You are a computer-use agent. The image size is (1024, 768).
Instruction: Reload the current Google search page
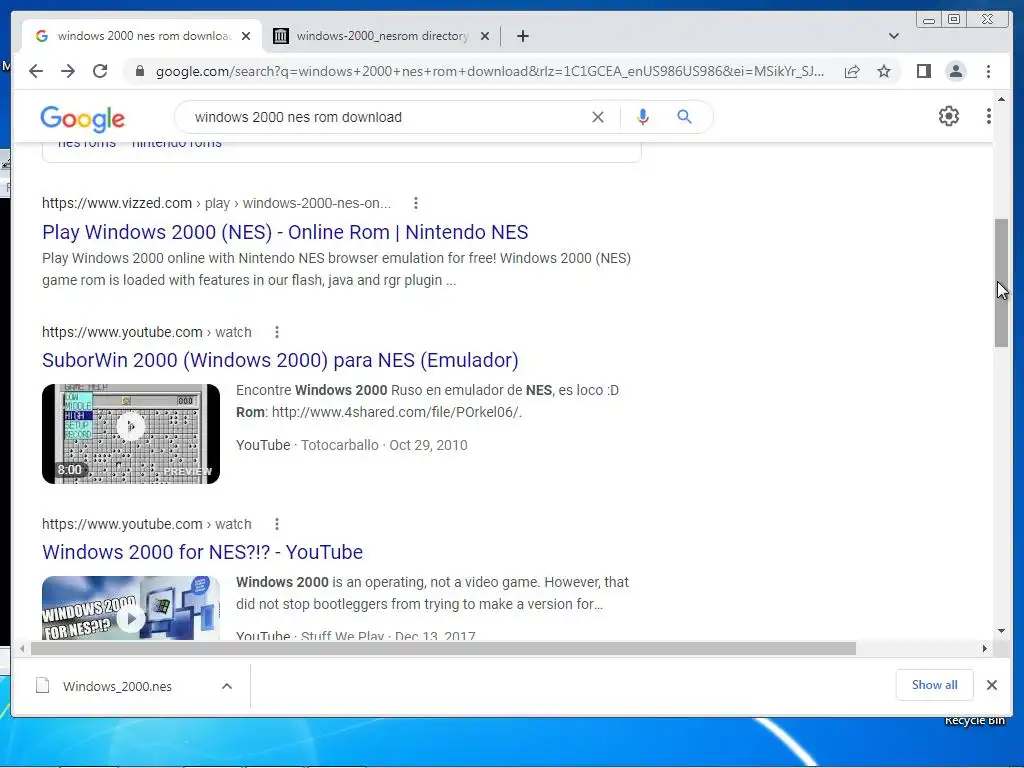(100, 71)
